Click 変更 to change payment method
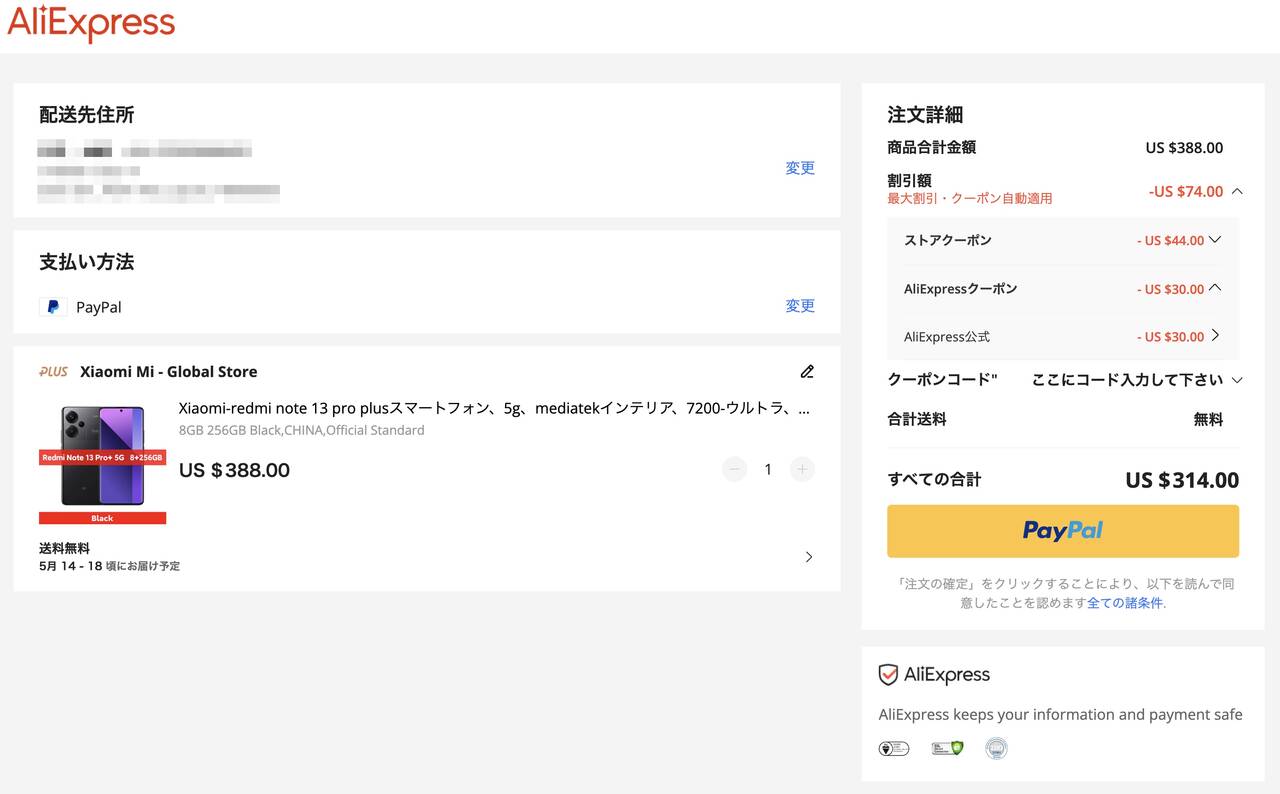This screenshot has height=794, width=1280. [800, 306]
